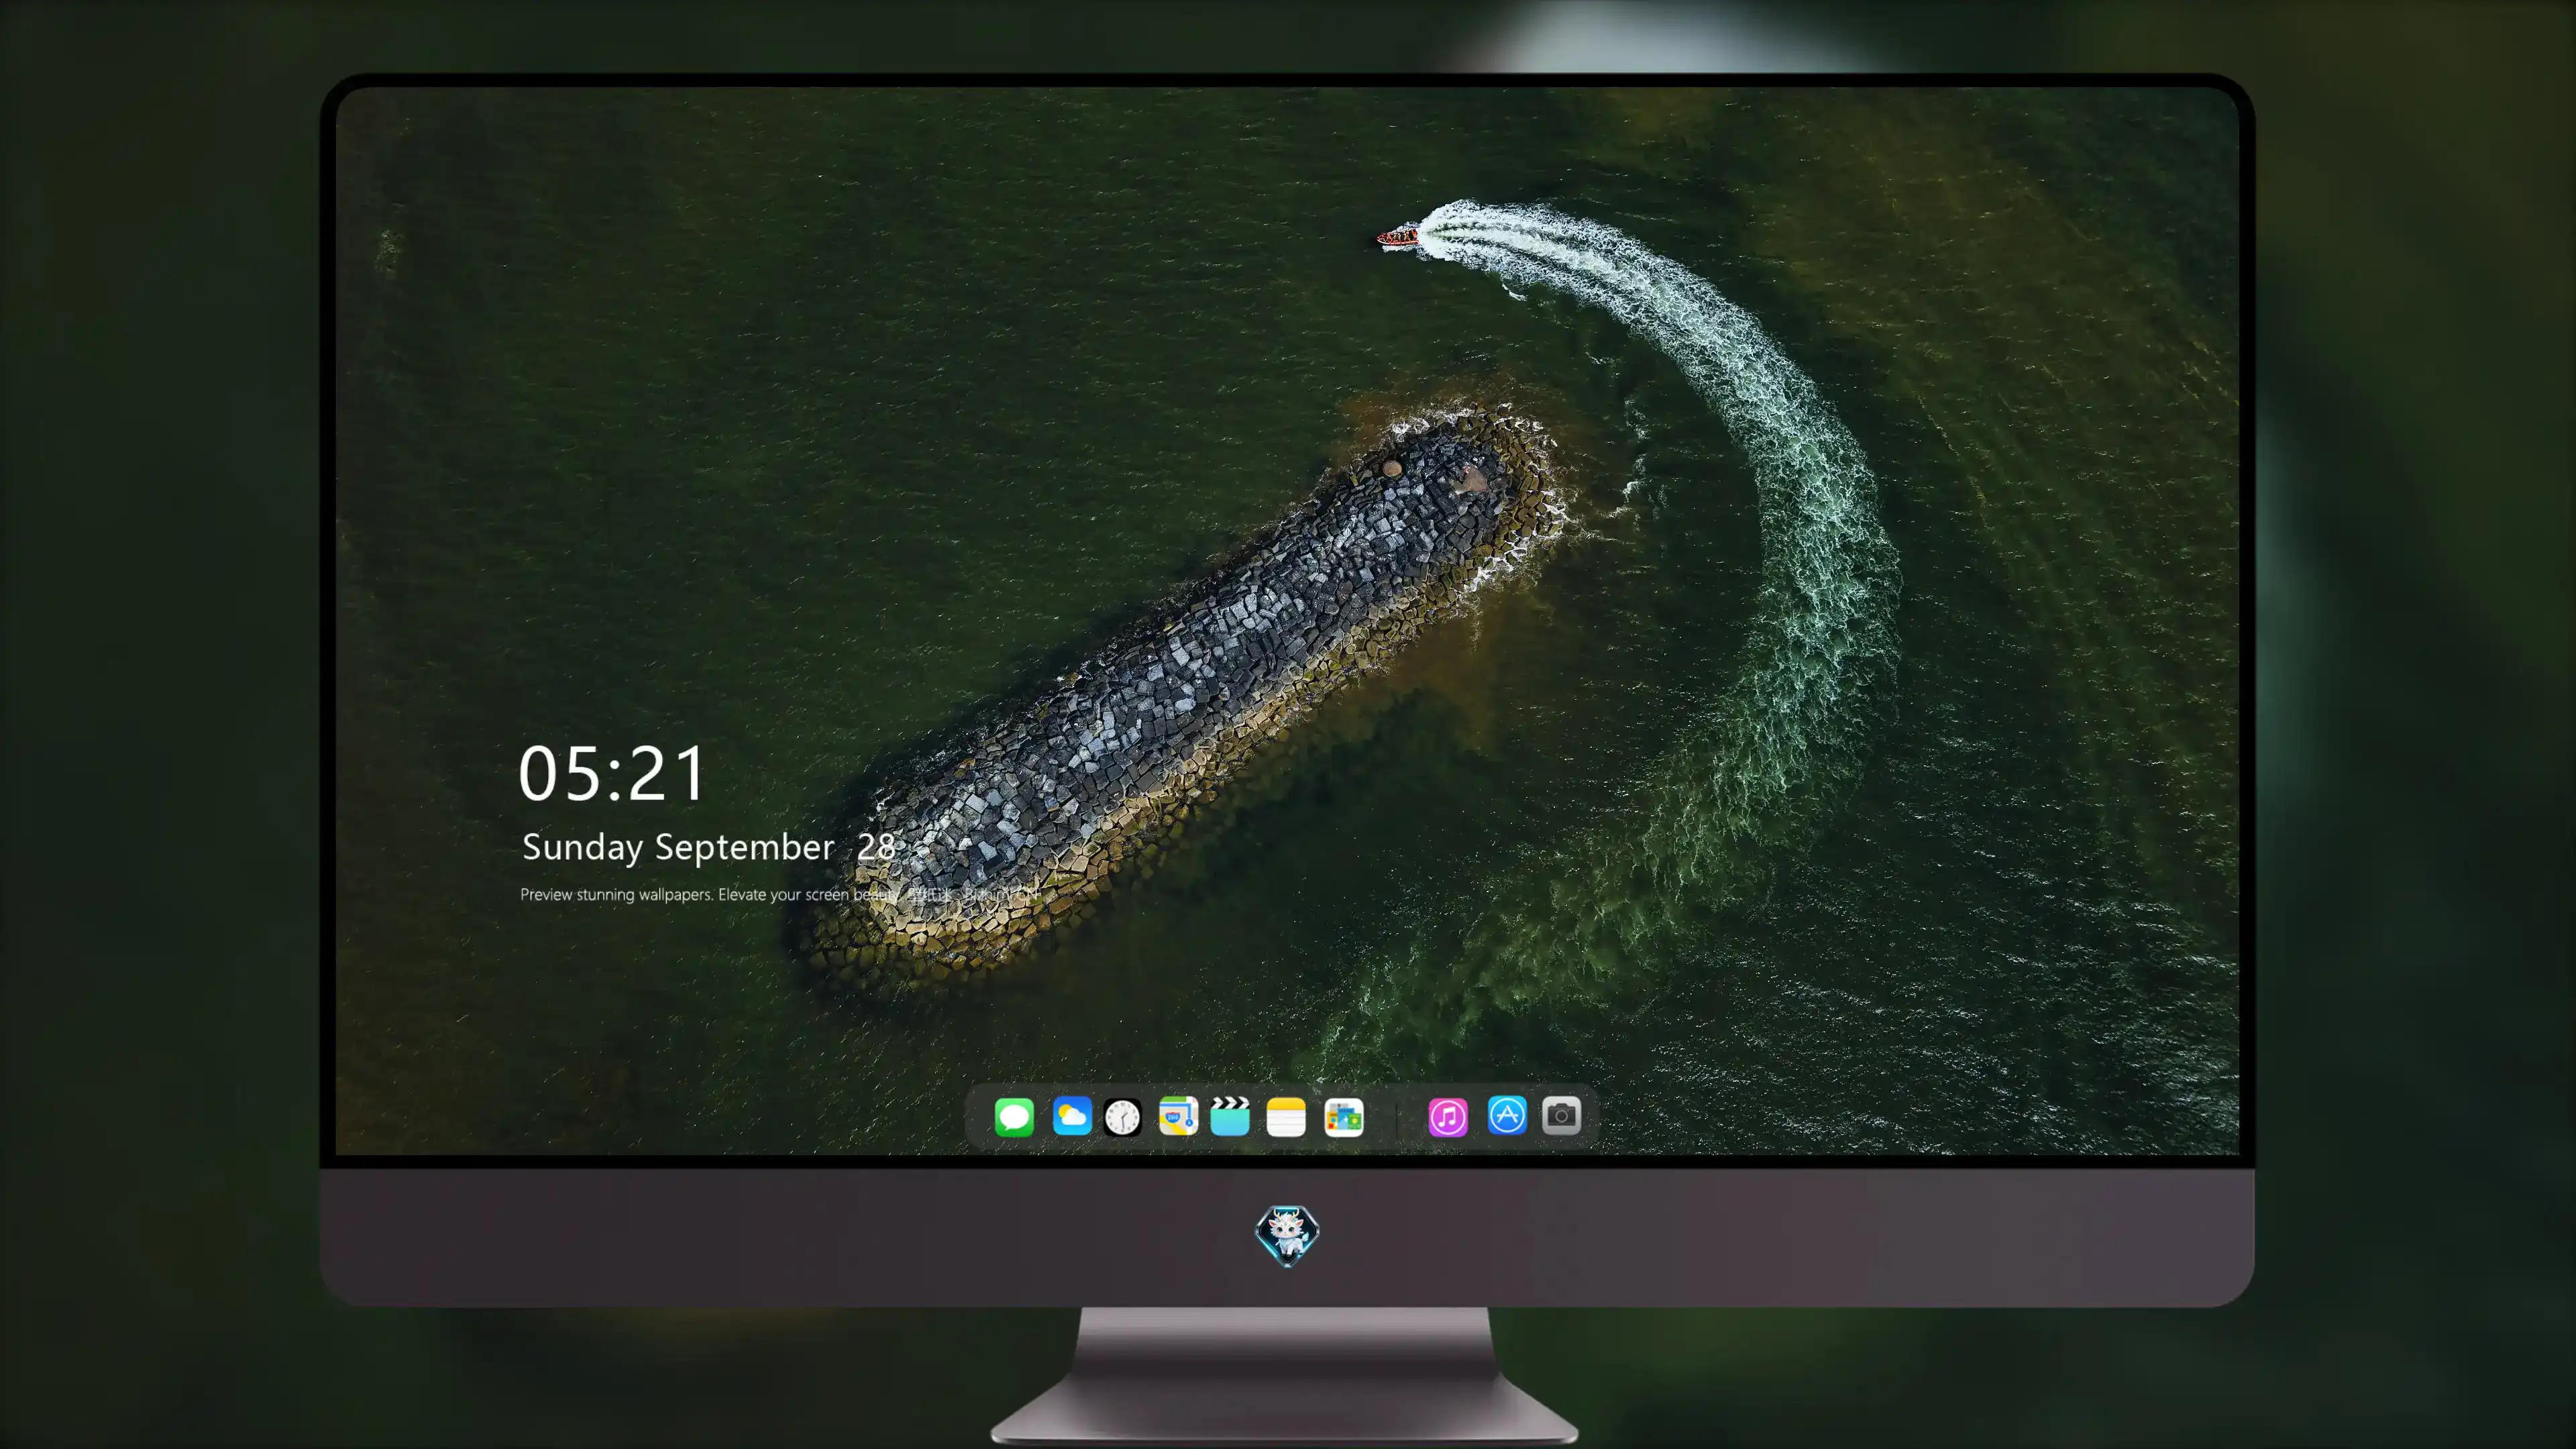The width and height of the screenshot is (2576, 1449).
Task: Open the Clock app in the dock
Action: (1122, 1116)
